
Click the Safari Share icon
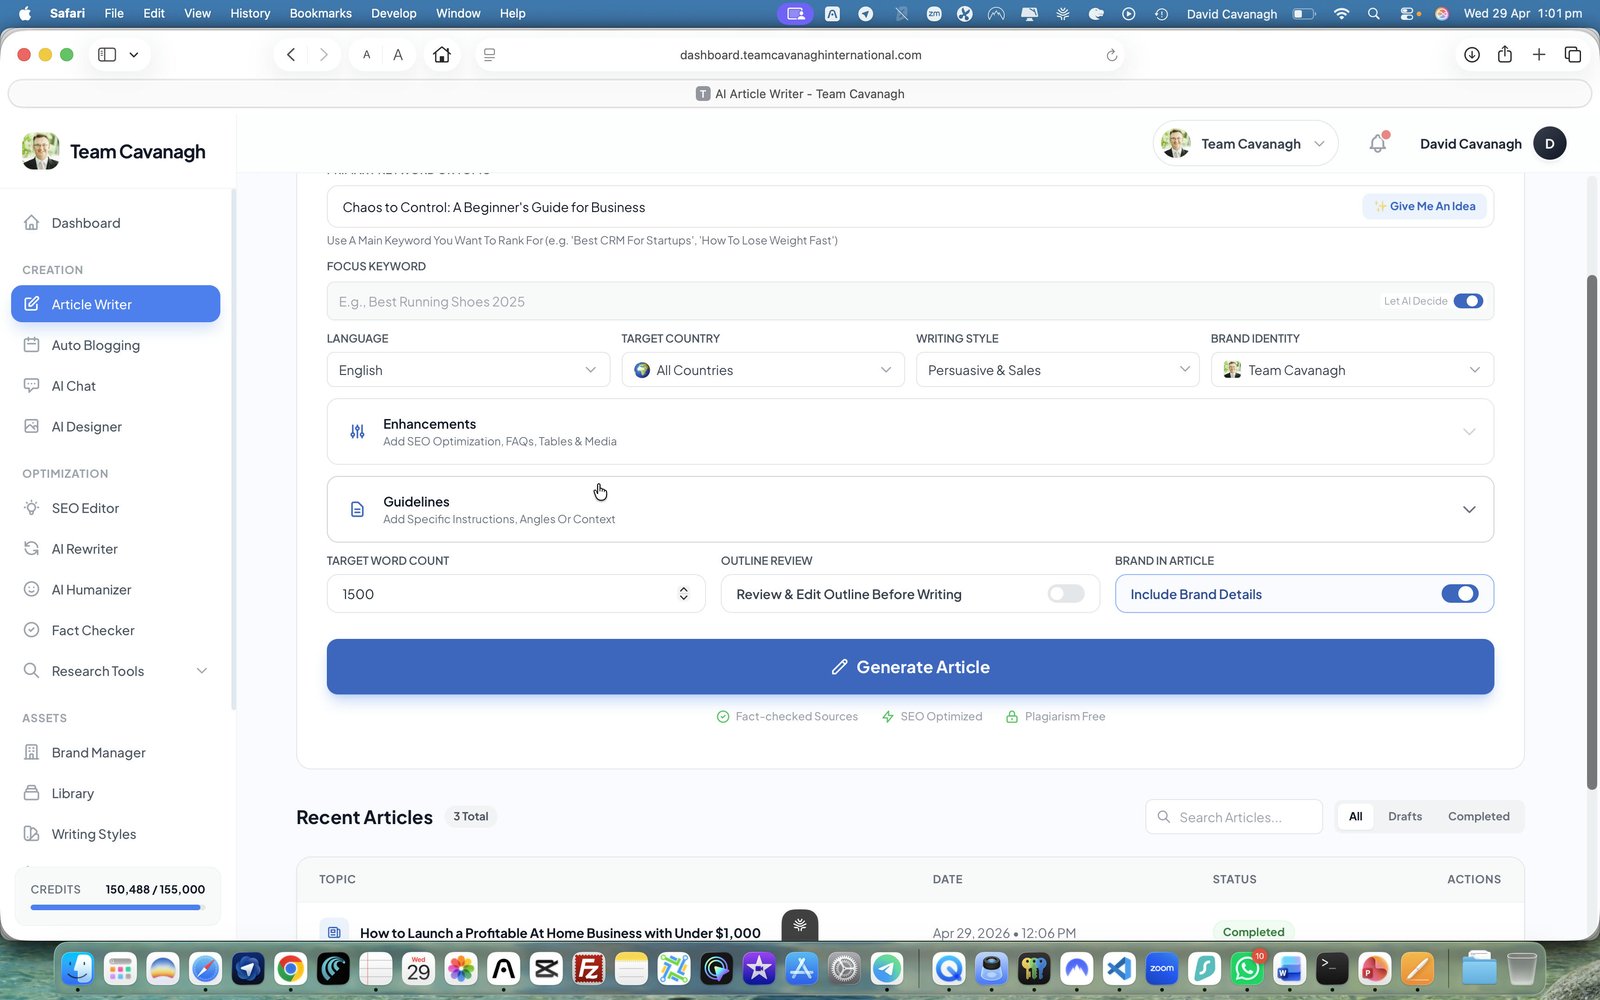point(1505,55)
